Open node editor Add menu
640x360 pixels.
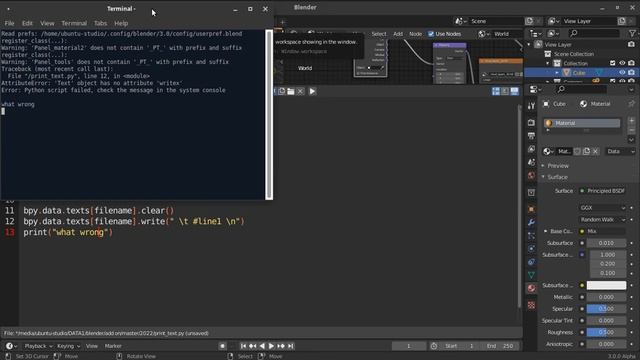[x=398, y=34]
